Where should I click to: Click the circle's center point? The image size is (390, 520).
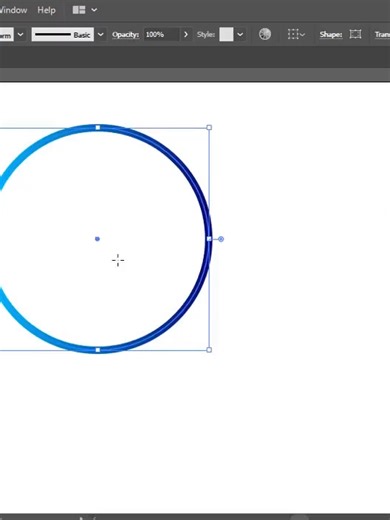coord(97,239)
